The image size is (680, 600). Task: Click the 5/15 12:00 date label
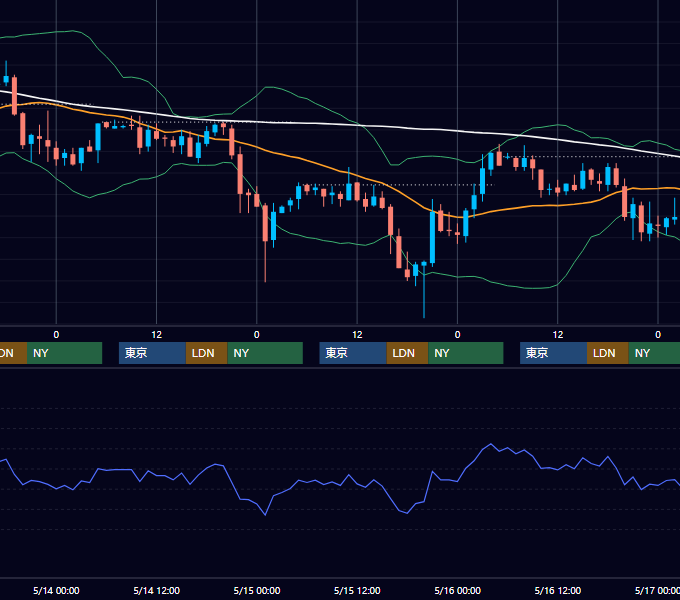coord(357,590)
